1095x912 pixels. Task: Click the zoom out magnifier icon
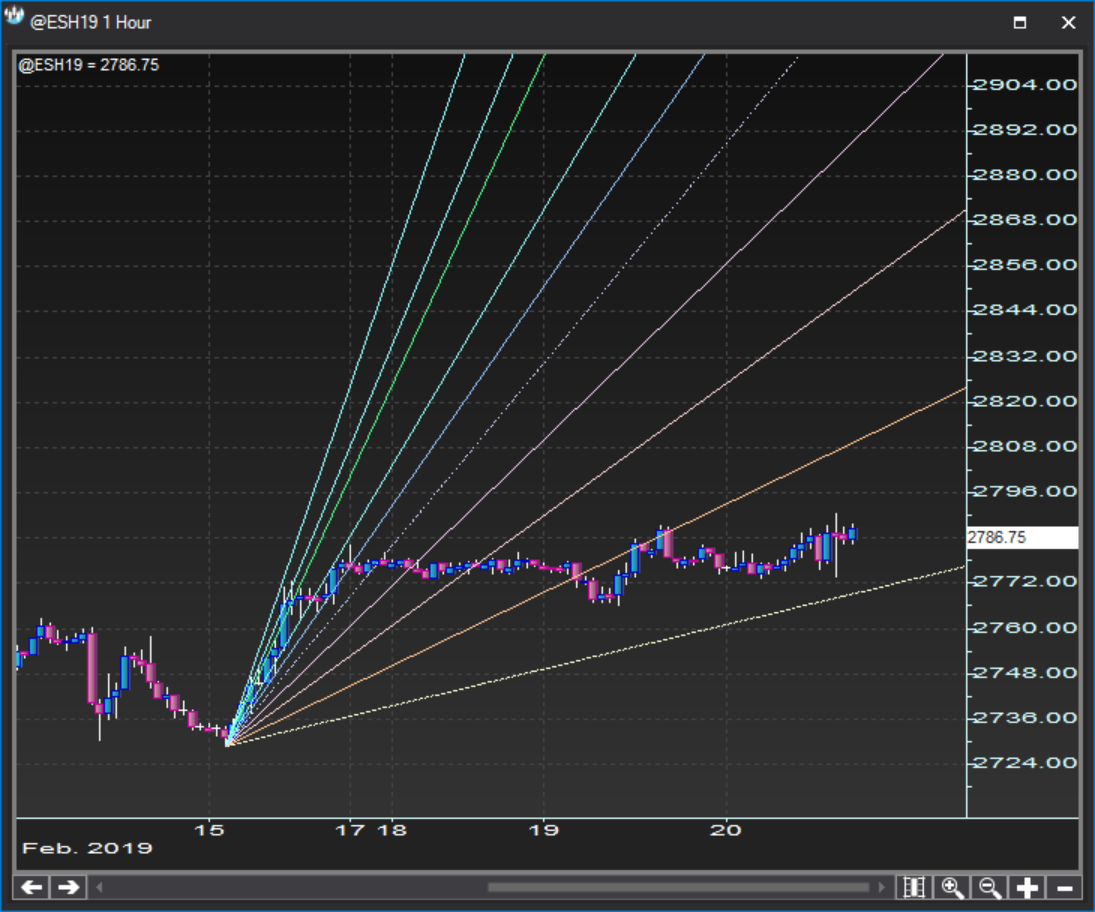pyautogui.click(x=990, y=888)
